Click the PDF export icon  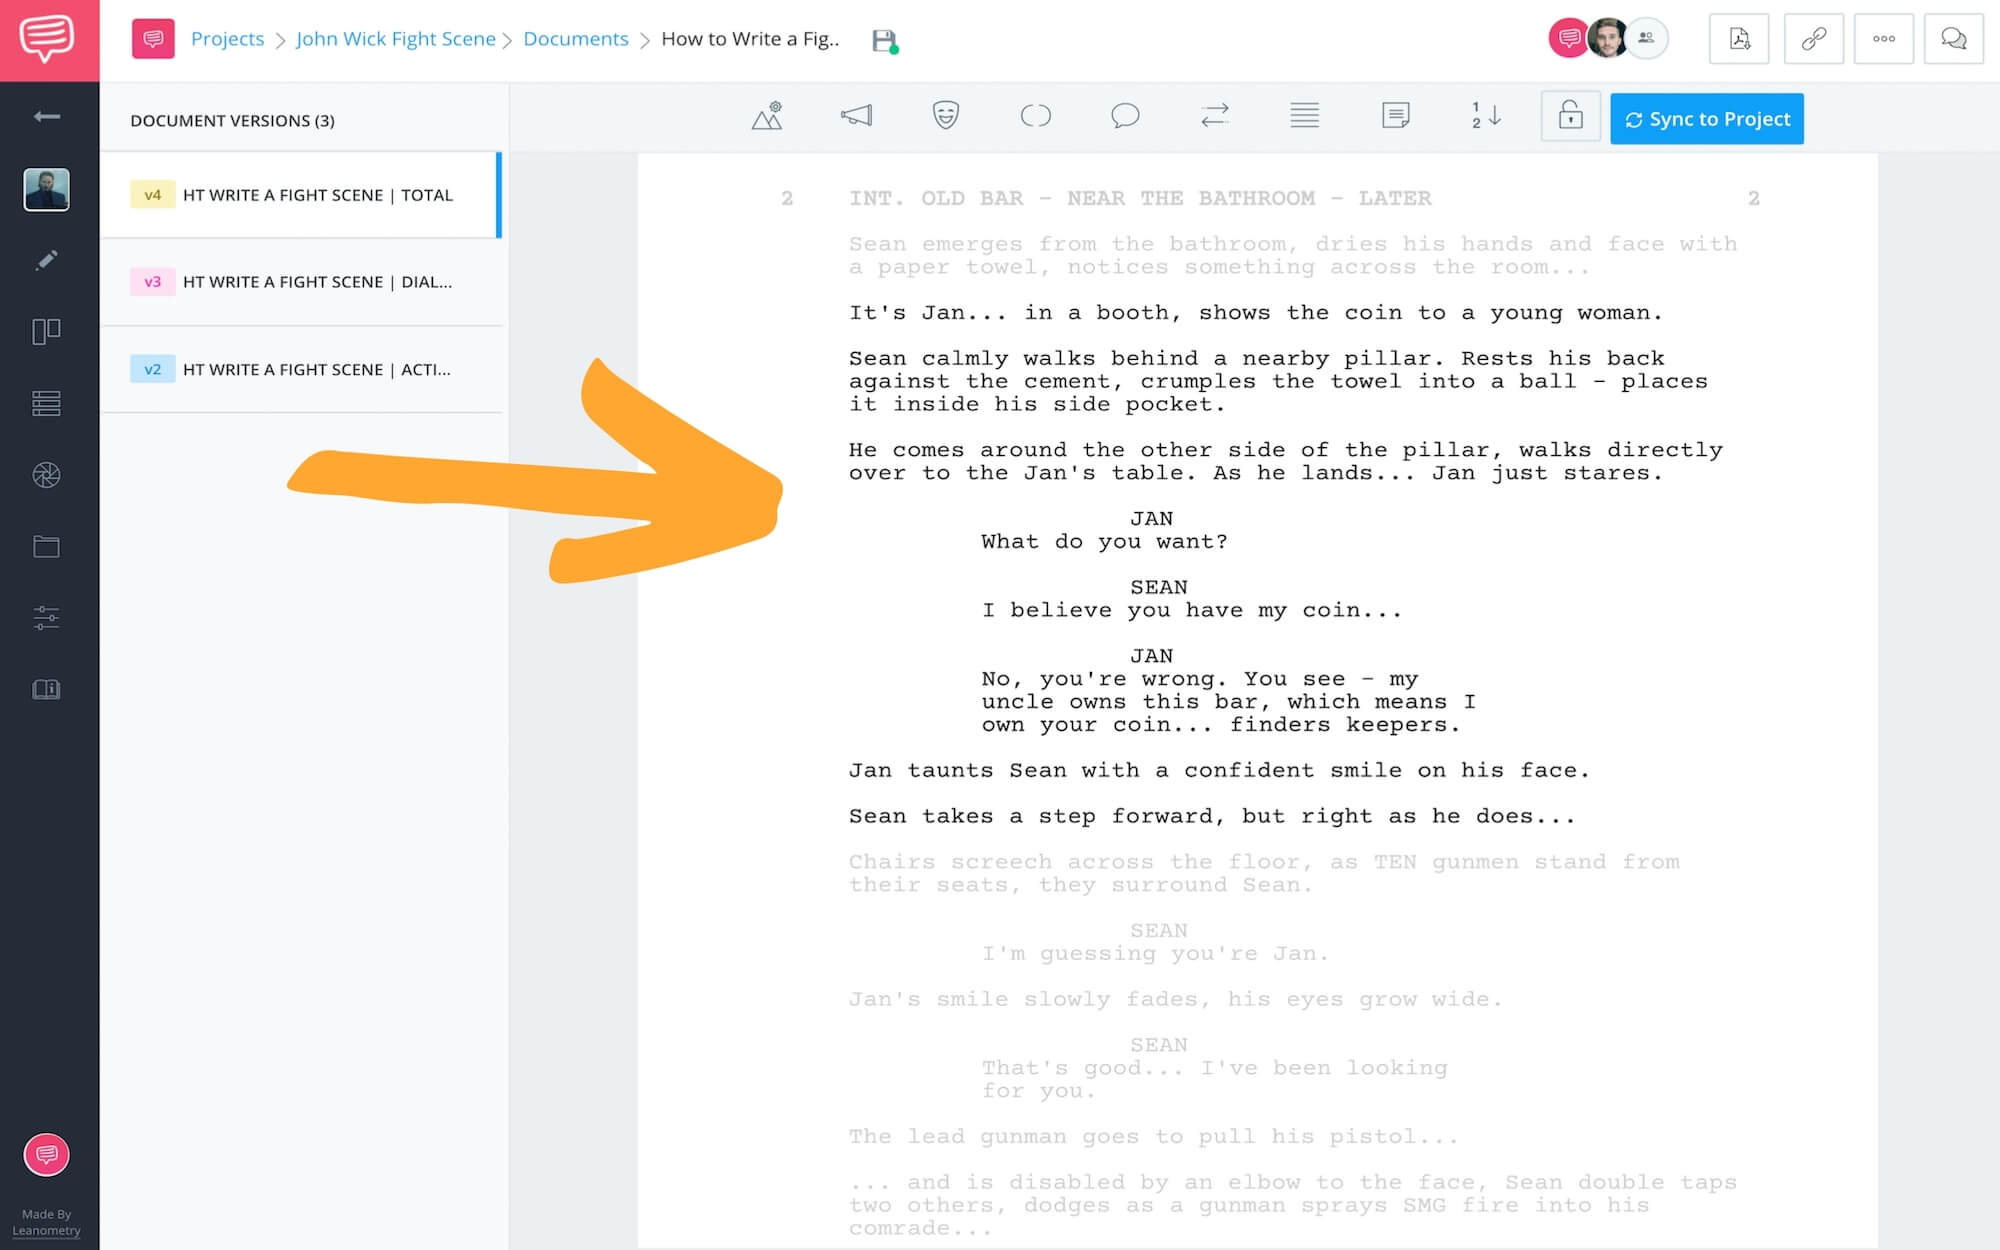(1738, 40)
